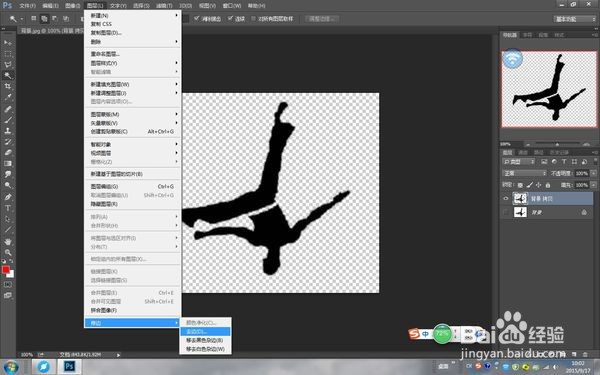Select the Healing Brush tool
The width and height of the screenshot is (600, 375).
click(x=8, y=109)
